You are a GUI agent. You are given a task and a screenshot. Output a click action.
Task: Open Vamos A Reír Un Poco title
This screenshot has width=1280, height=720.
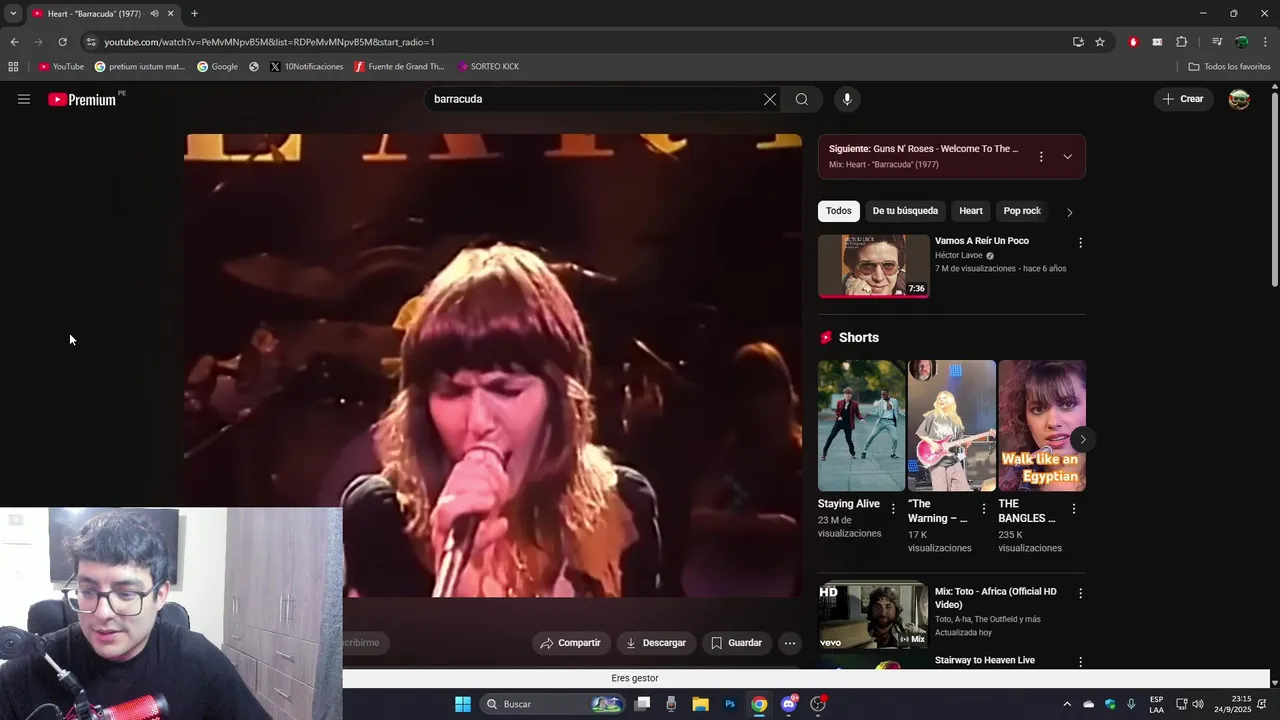(982, 241)
